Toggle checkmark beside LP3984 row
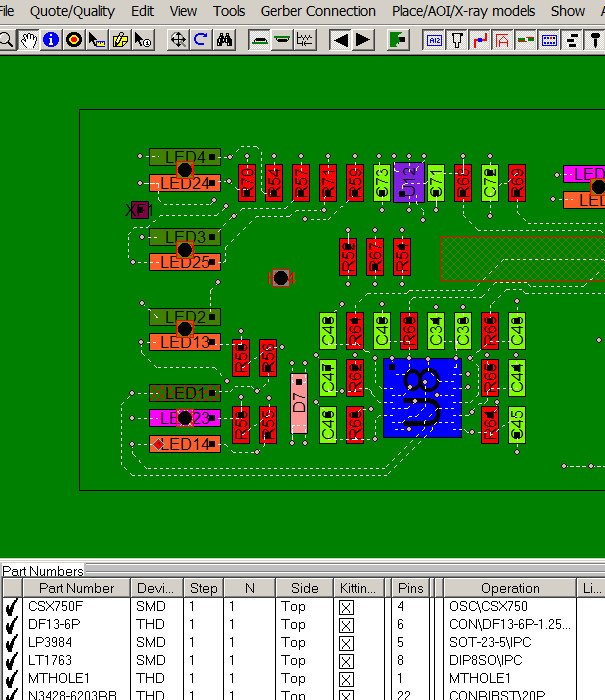The image size is (605, 700). click(12, 643)
